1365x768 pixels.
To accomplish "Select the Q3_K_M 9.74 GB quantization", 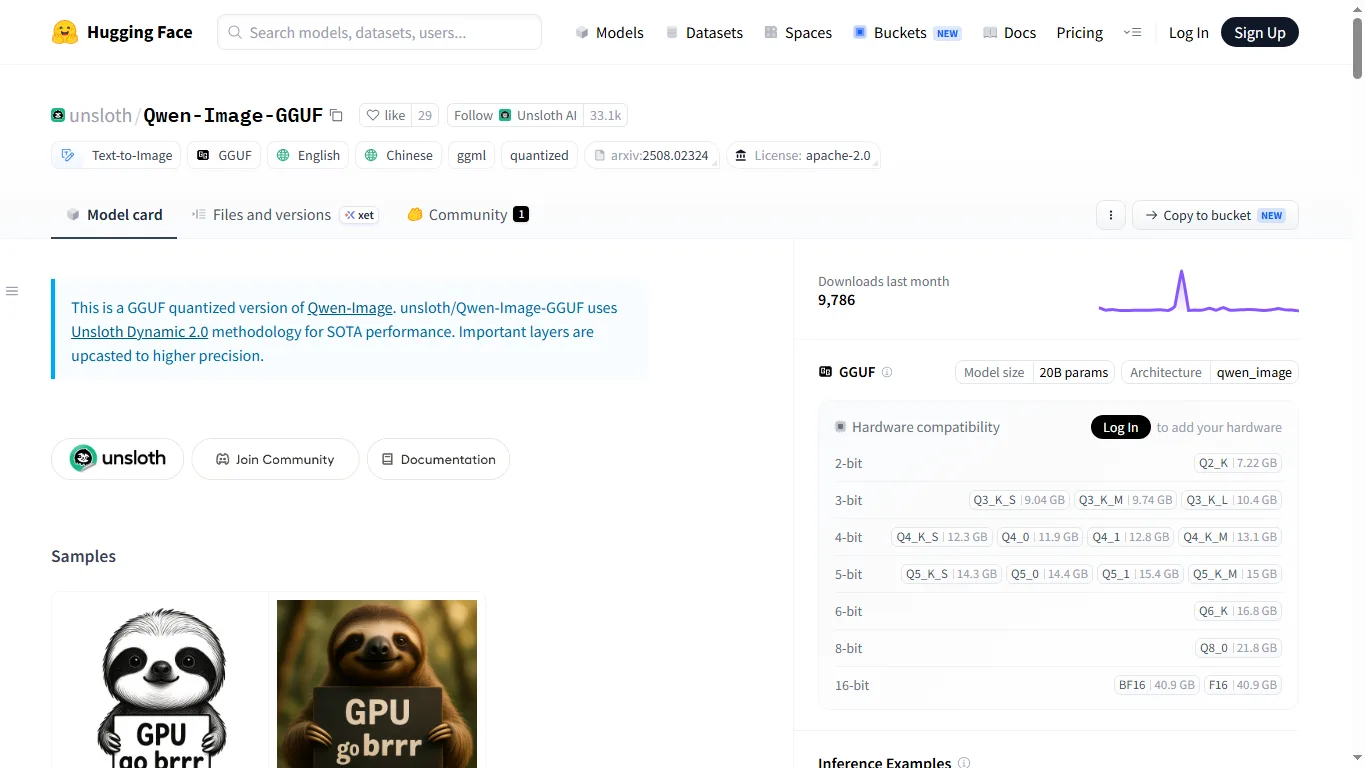I will pyautogui.click(x=1126, y=500).
